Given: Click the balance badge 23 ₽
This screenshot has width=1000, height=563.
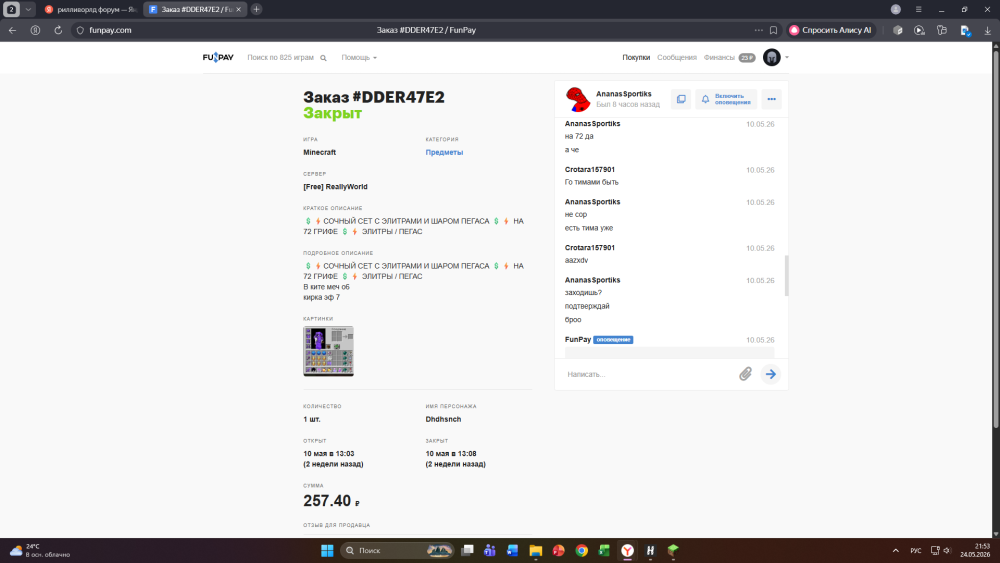Looking at the screenshot, I should tap(747, 57).
